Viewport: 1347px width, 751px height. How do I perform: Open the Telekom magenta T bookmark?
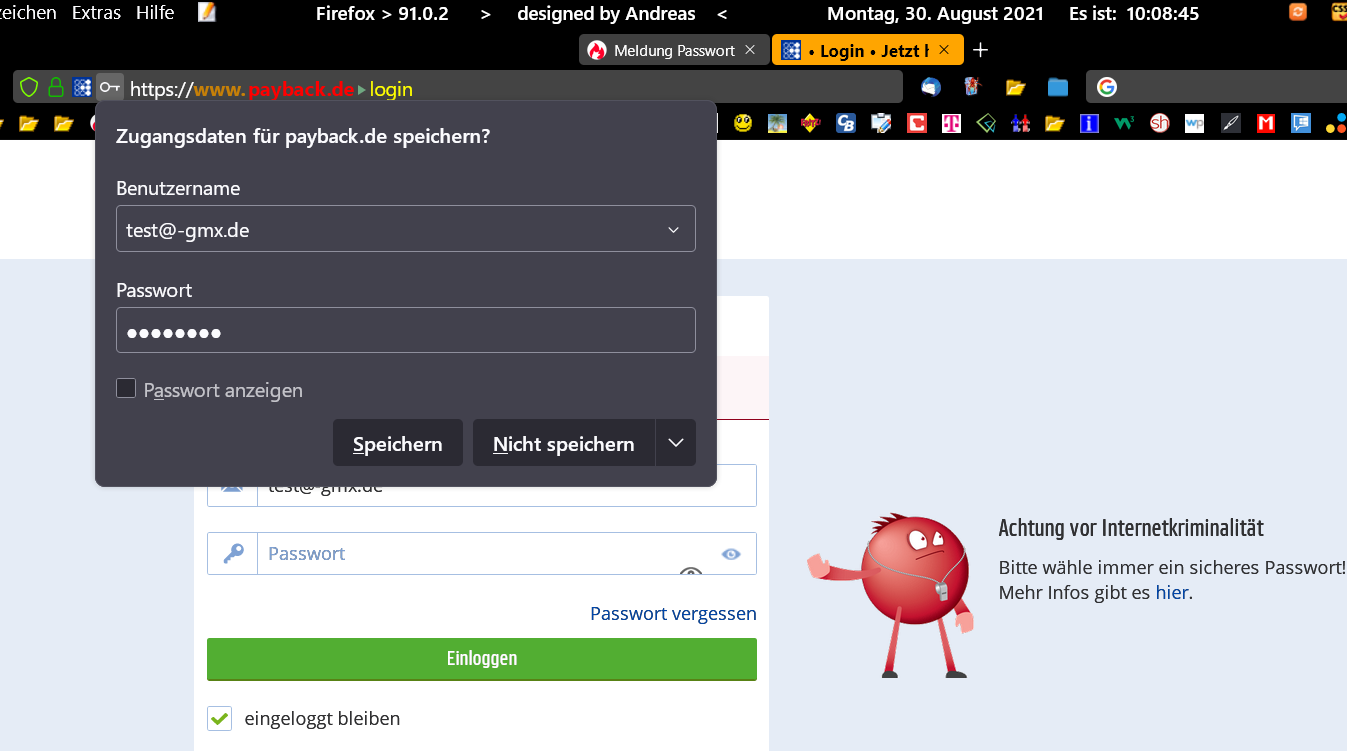(951, 124)
